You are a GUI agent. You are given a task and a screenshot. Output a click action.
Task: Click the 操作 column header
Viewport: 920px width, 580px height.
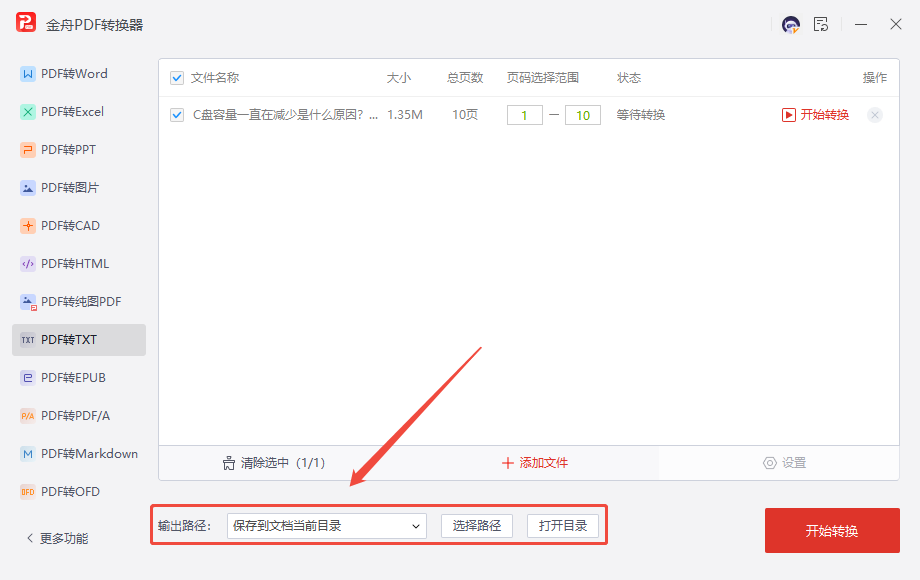pos(874,78)
